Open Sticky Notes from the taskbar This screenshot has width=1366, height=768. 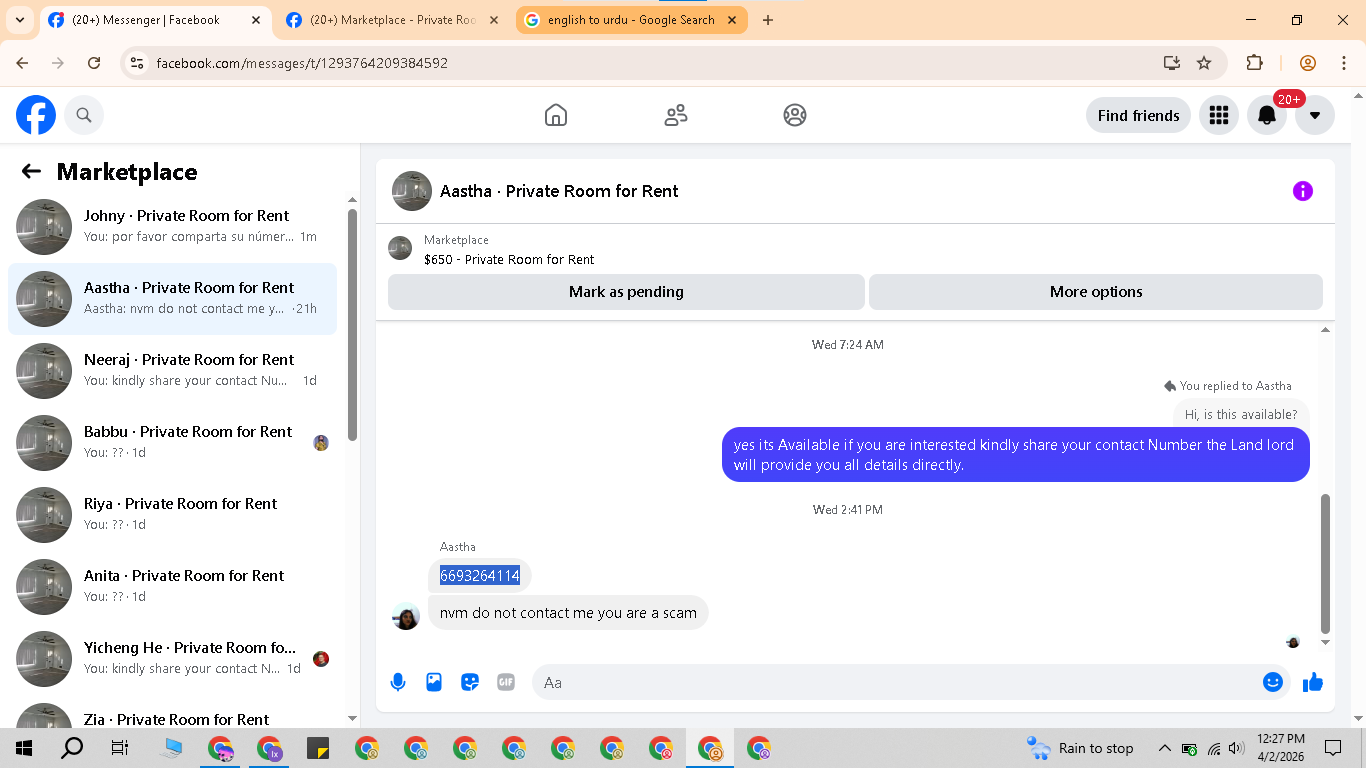318,748
